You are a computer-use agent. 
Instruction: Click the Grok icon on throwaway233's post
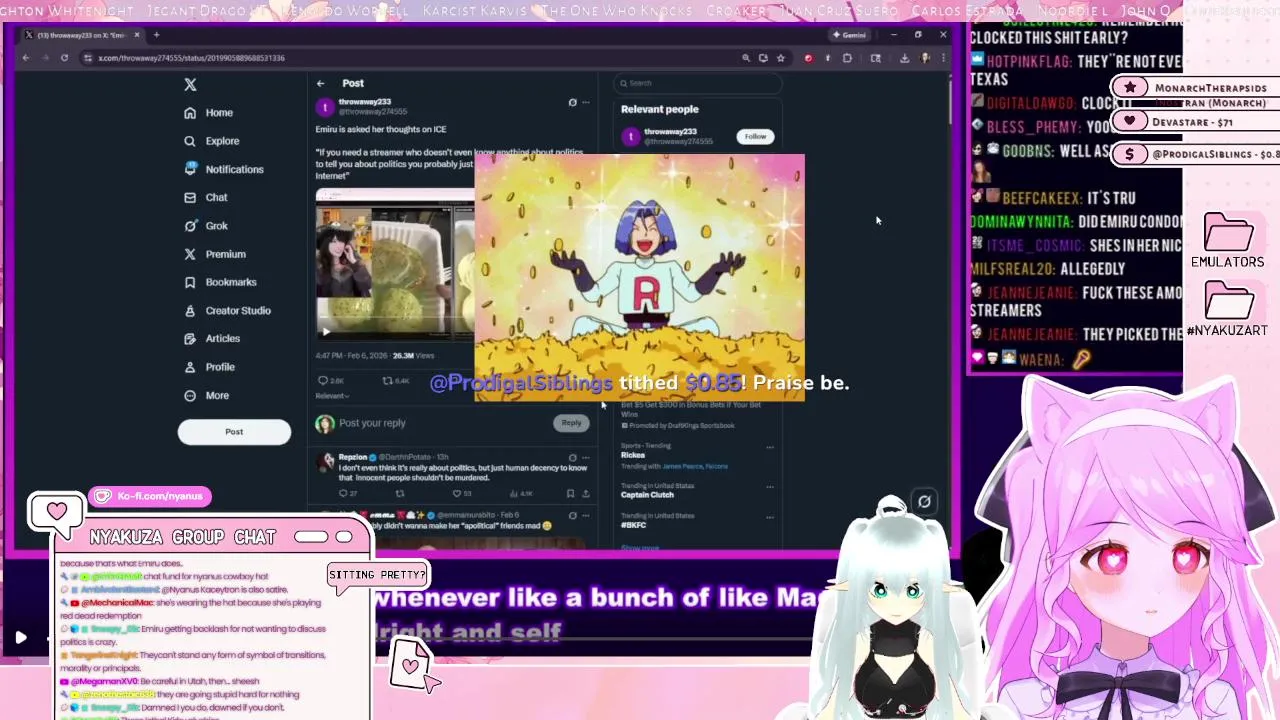pos(572,102)
